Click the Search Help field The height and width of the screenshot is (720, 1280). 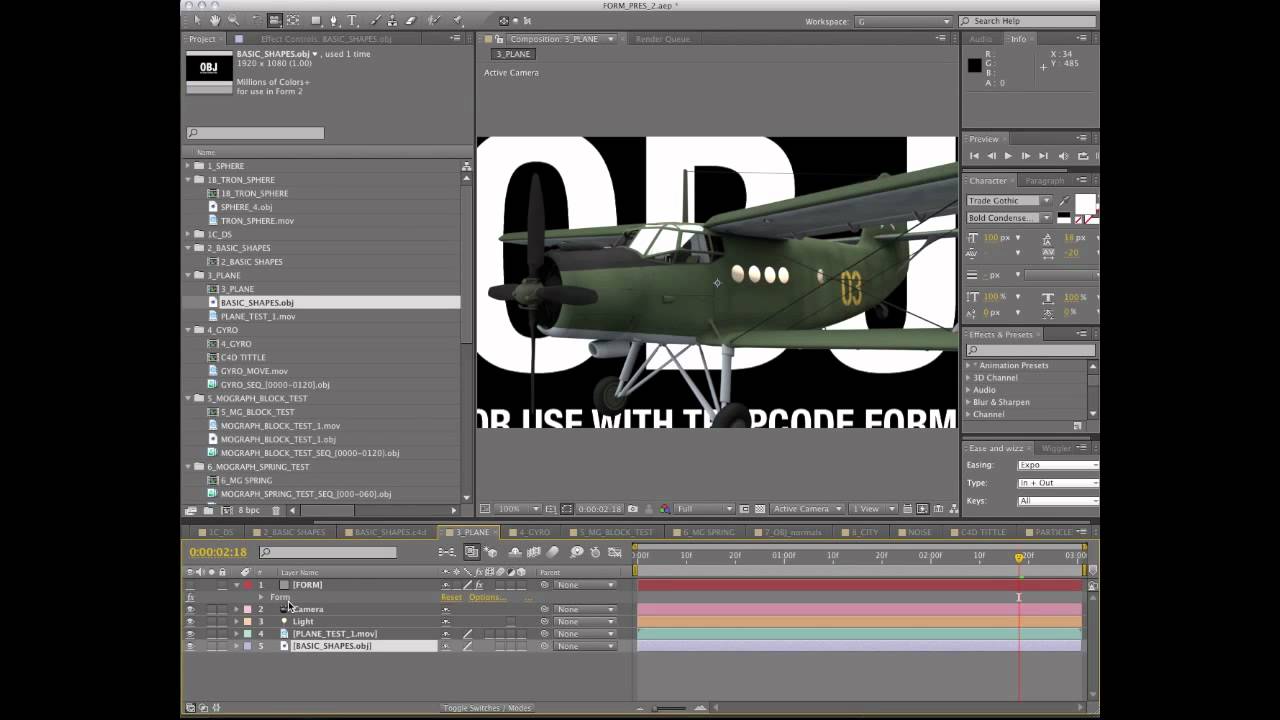pyautogui.click(x=1029, y=21)
